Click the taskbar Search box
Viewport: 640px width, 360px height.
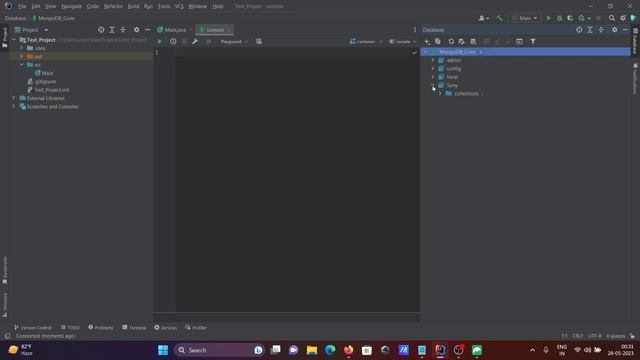[x=219, y=350]
